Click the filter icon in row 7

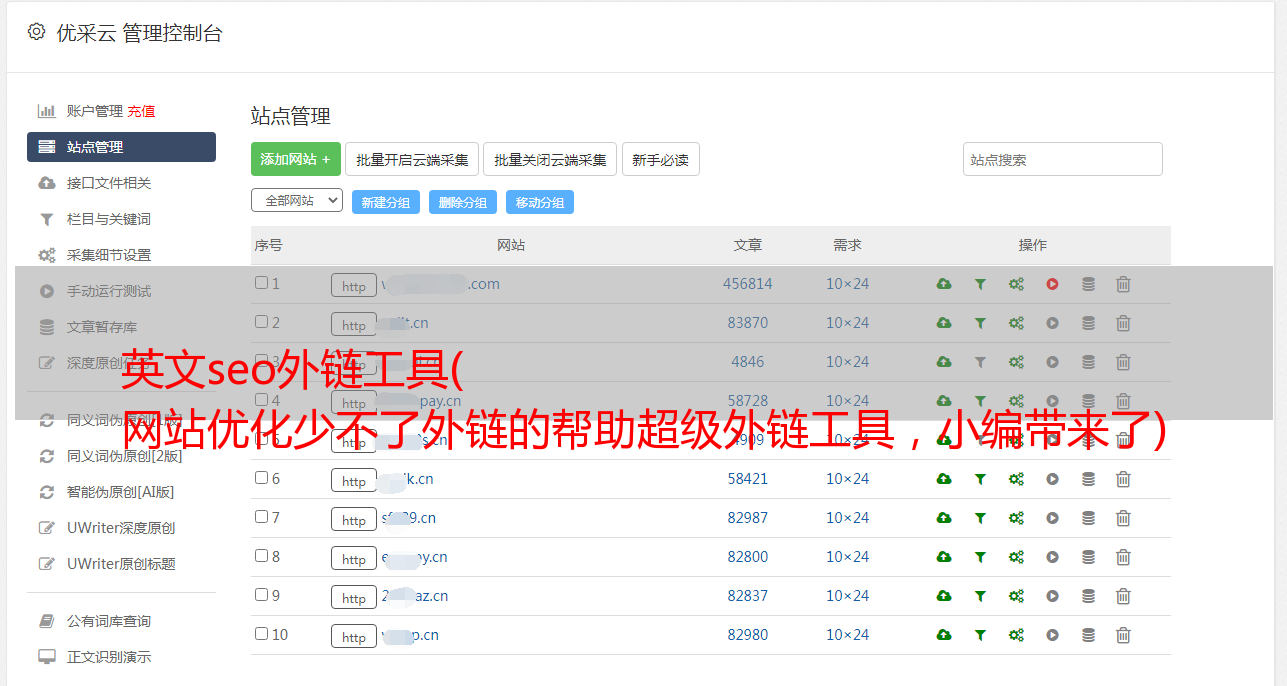[980, 518]
